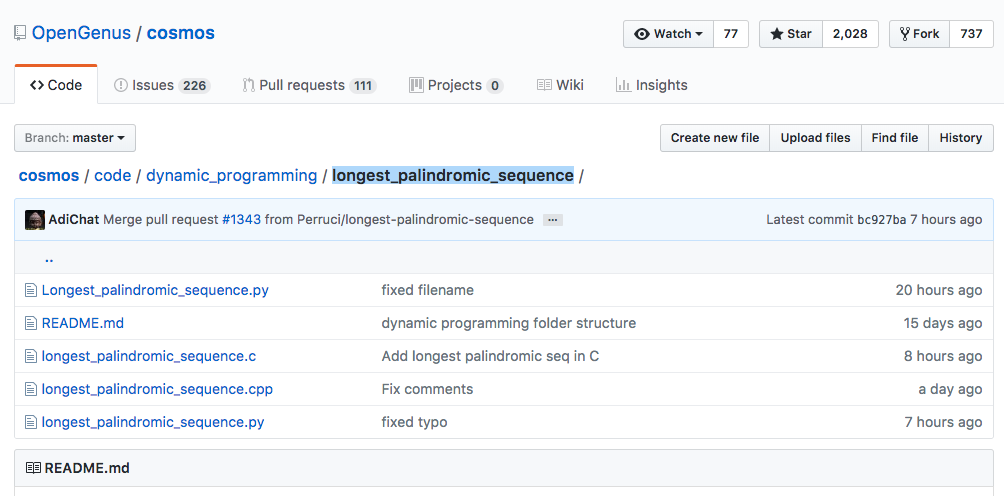The height and width of the screenshot is (496, 1004).
Task: Expand commit message with ellipsis button
Action: [x=553, y=220]
